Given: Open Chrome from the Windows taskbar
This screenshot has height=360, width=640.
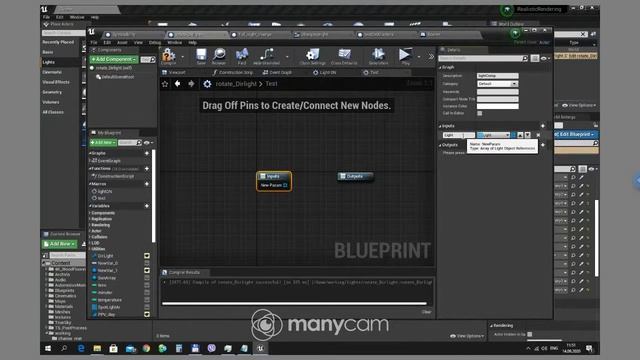Looking at the screenshot, I should (146, 348).
